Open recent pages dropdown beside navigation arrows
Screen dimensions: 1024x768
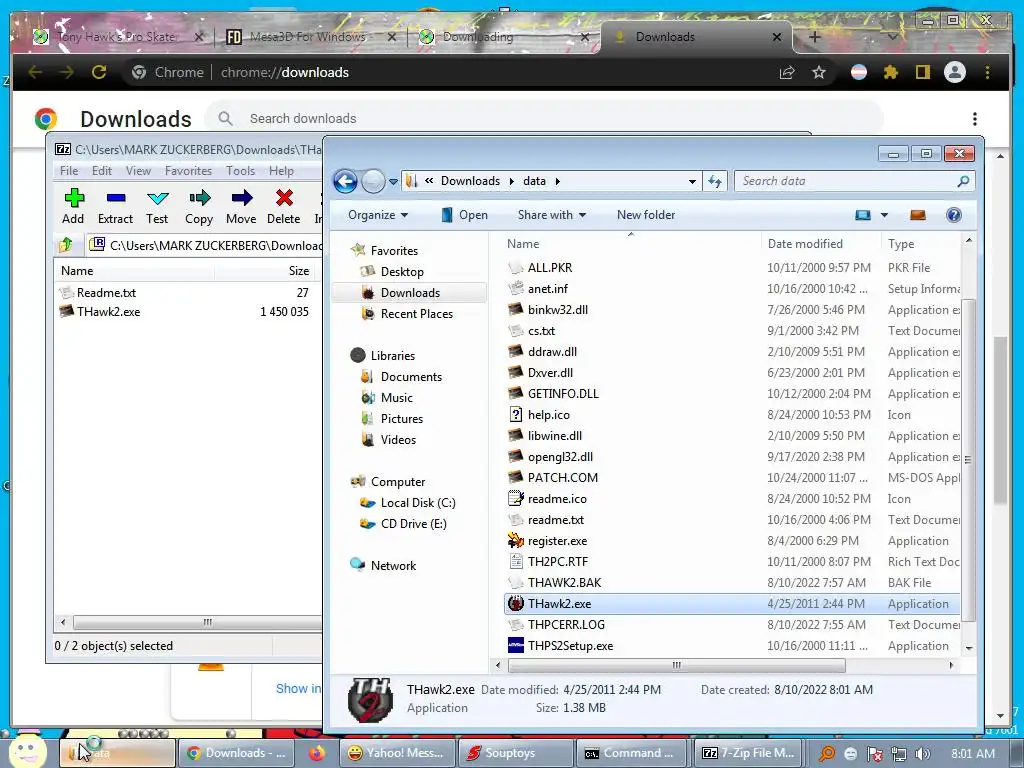point(393,182)
